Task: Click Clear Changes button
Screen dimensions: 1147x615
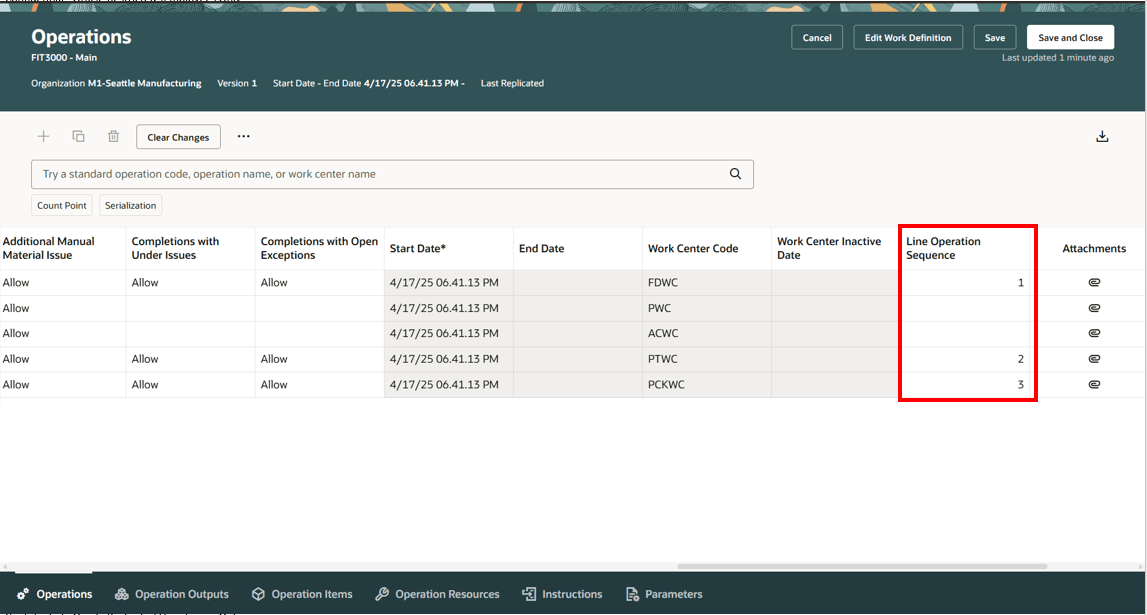Action: pos(178,137)
